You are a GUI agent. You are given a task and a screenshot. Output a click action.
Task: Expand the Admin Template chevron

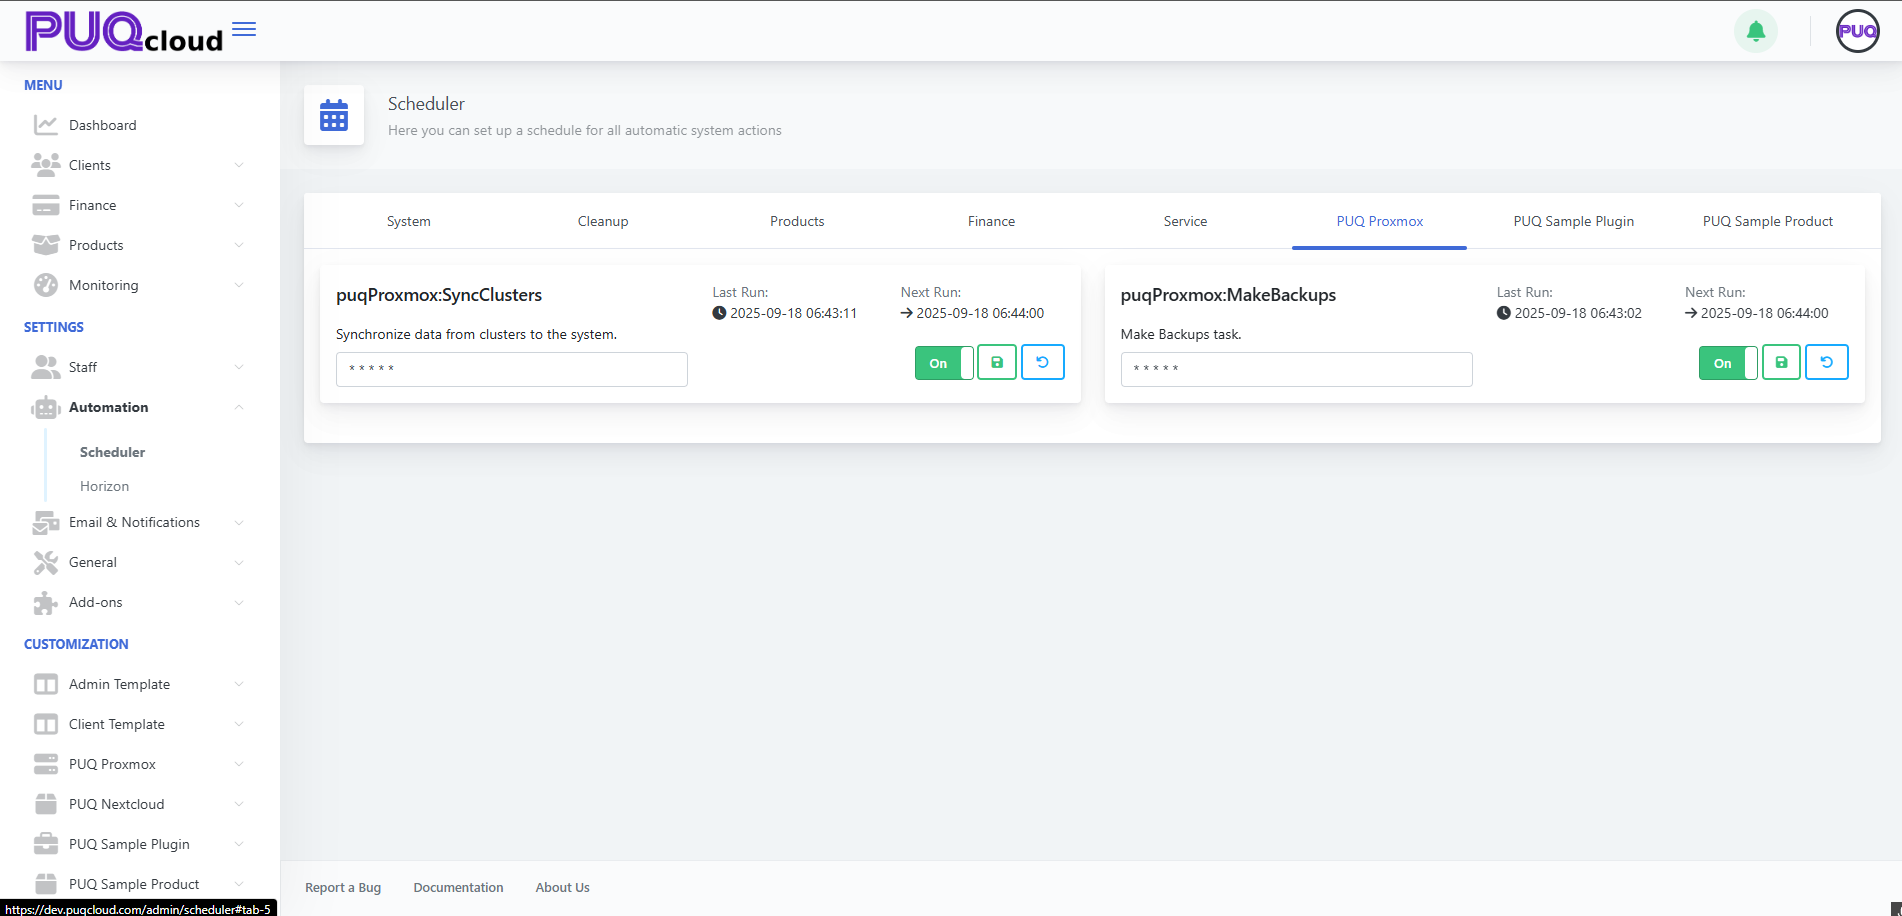239,684
